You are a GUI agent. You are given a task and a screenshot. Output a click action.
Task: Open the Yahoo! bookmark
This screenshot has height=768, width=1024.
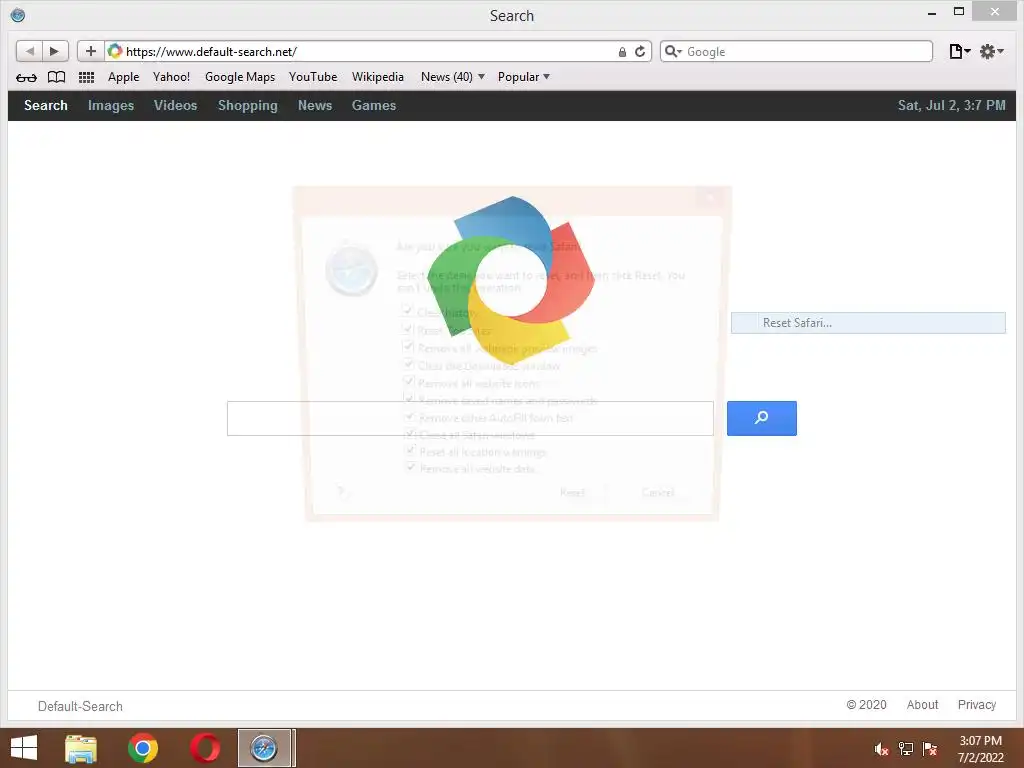point(171,77)
